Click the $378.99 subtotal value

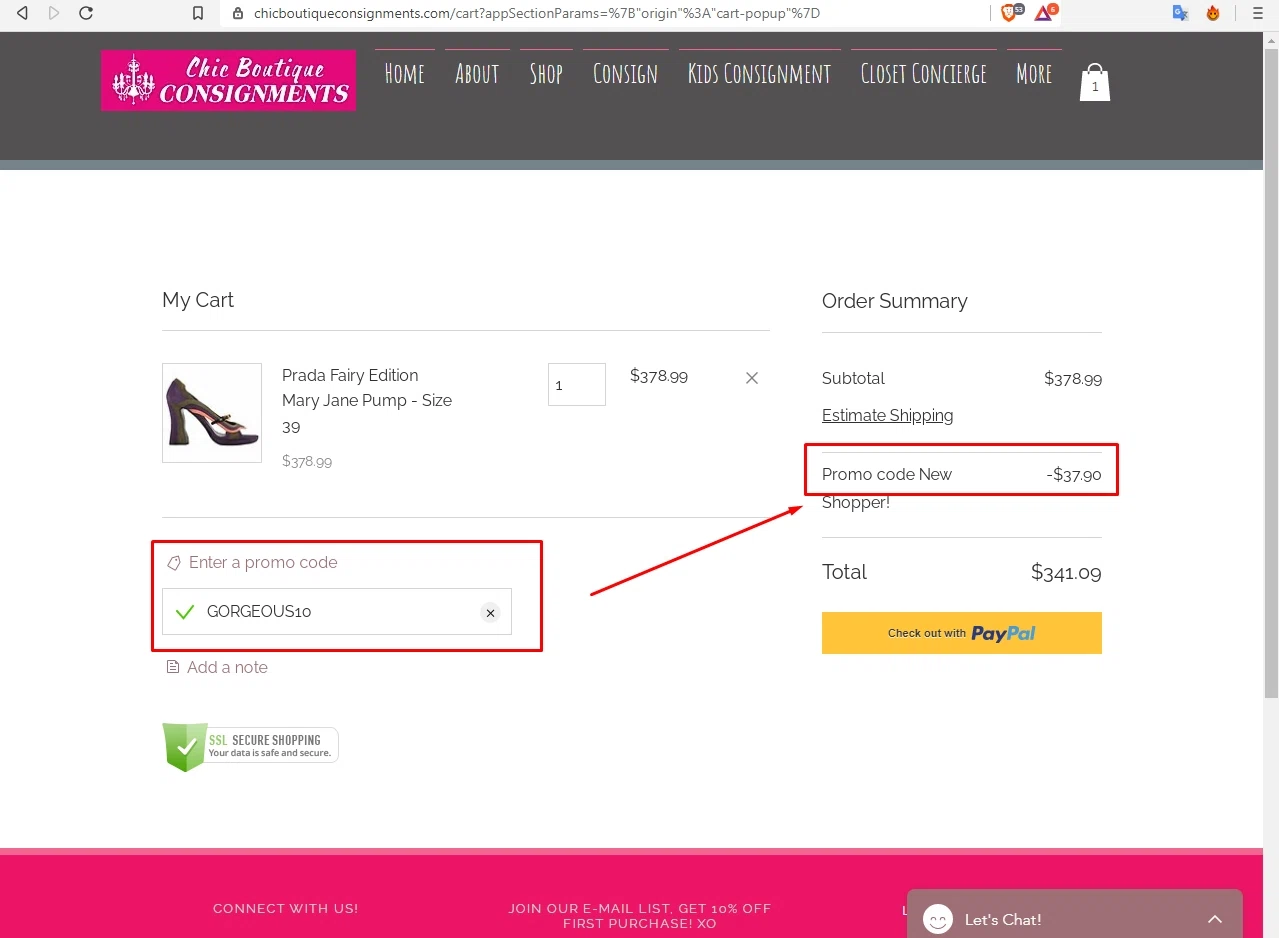[x=1073, y=379]
